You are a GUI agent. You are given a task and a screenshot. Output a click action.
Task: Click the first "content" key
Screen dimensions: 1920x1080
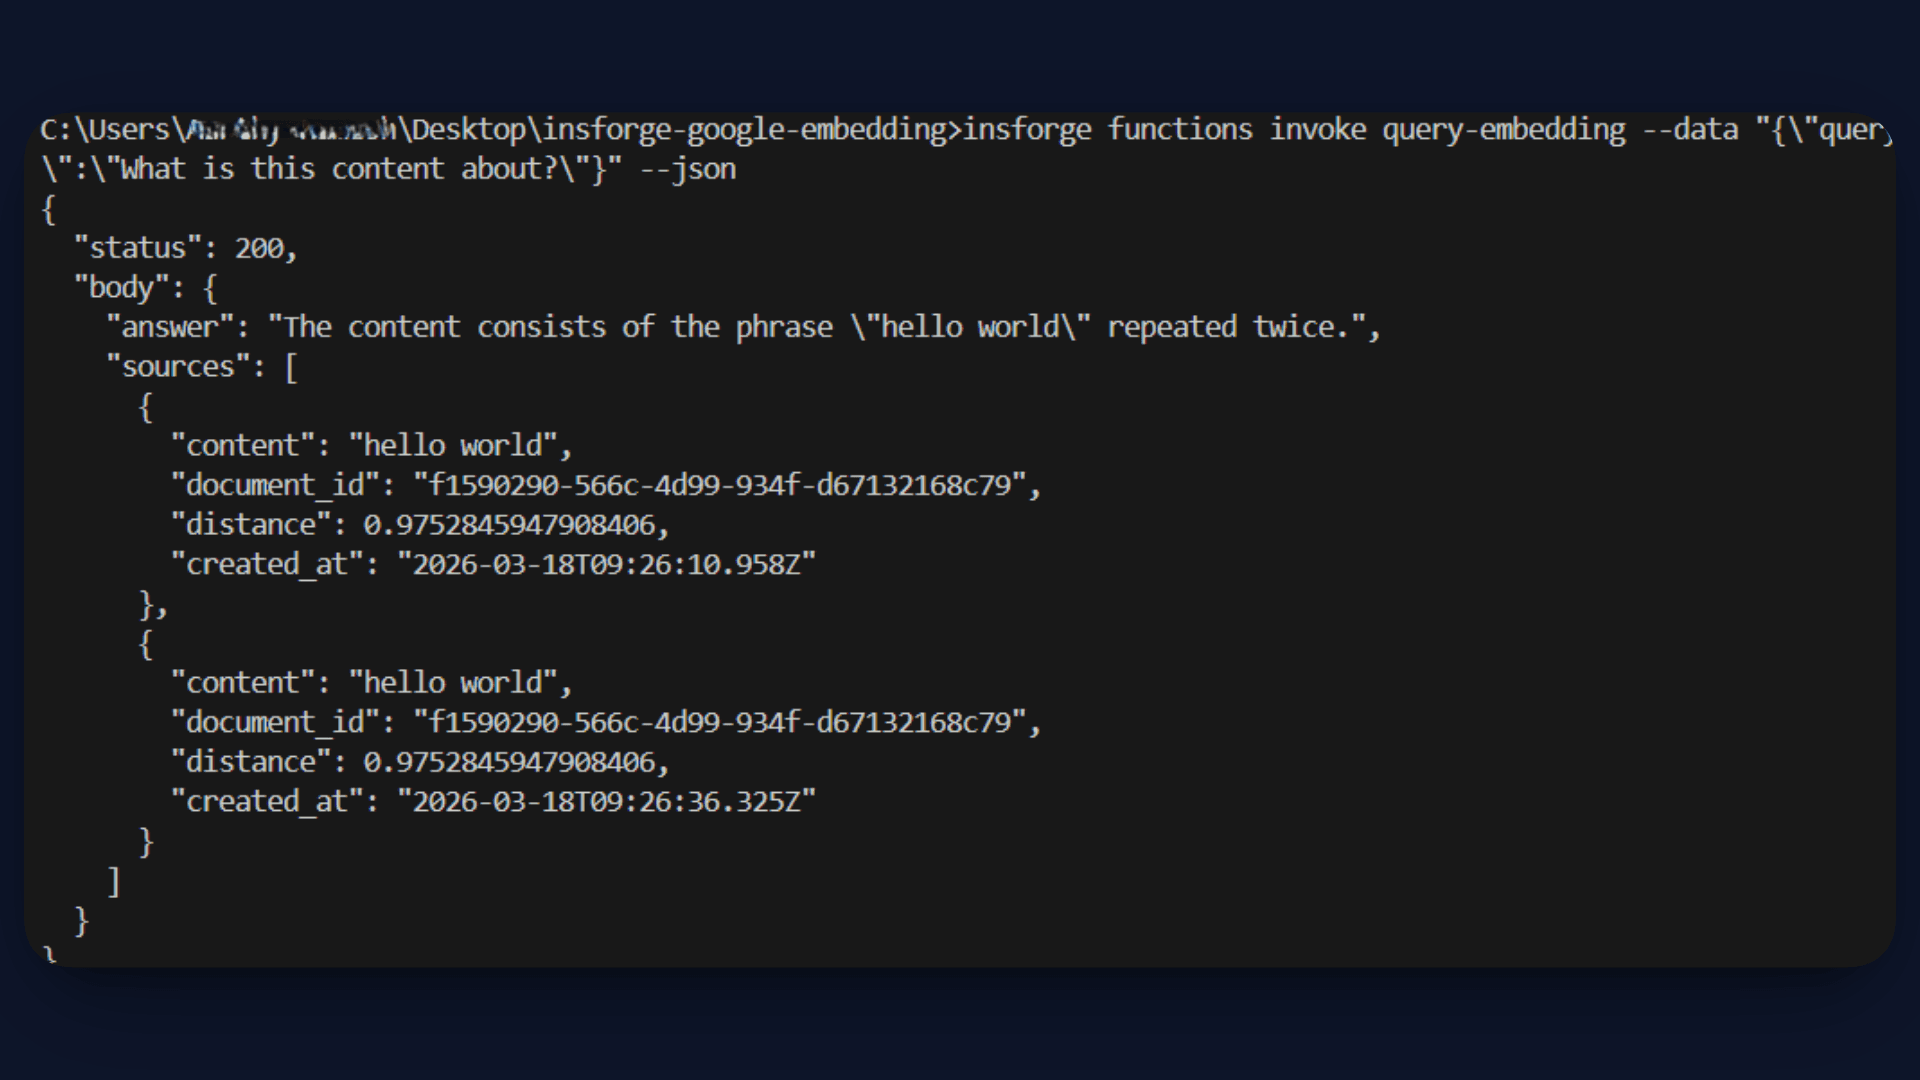point(243,445)
